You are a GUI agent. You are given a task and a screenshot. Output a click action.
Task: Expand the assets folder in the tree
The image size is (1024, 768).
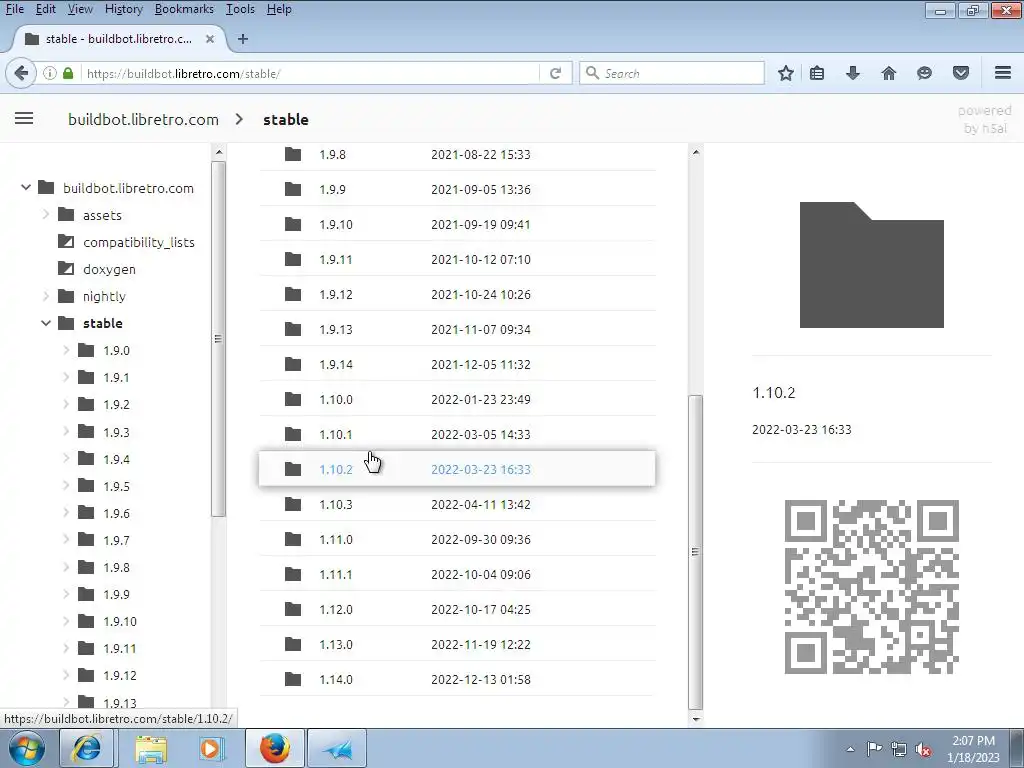(x=46, y=214)
